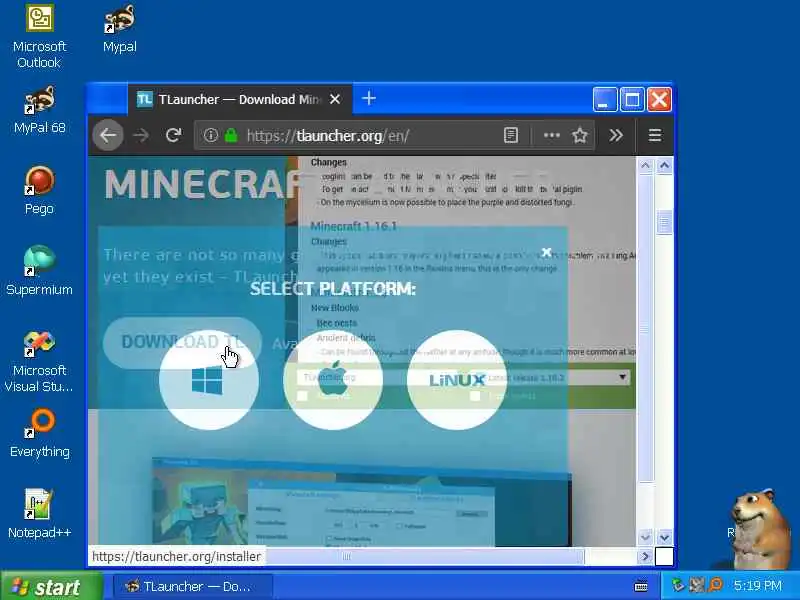The width and height of the screenshot is (800, 600).
Task: Bookmark this page with the star
Action: (x=580, y=135)
